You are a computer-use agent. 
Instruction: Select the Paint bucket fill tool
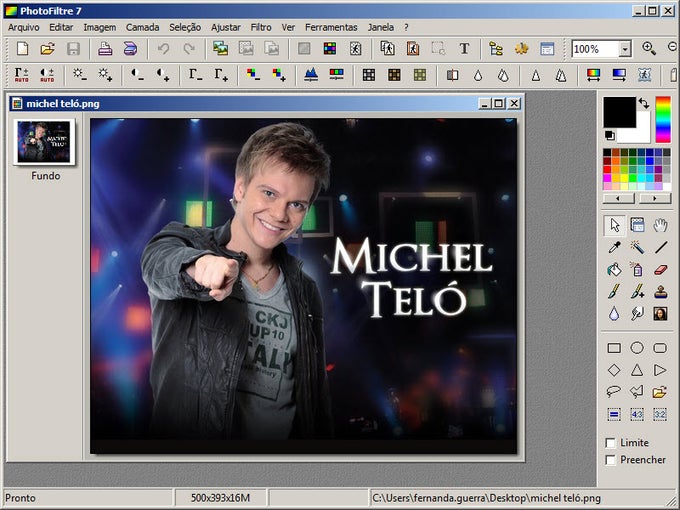(614, 269)
